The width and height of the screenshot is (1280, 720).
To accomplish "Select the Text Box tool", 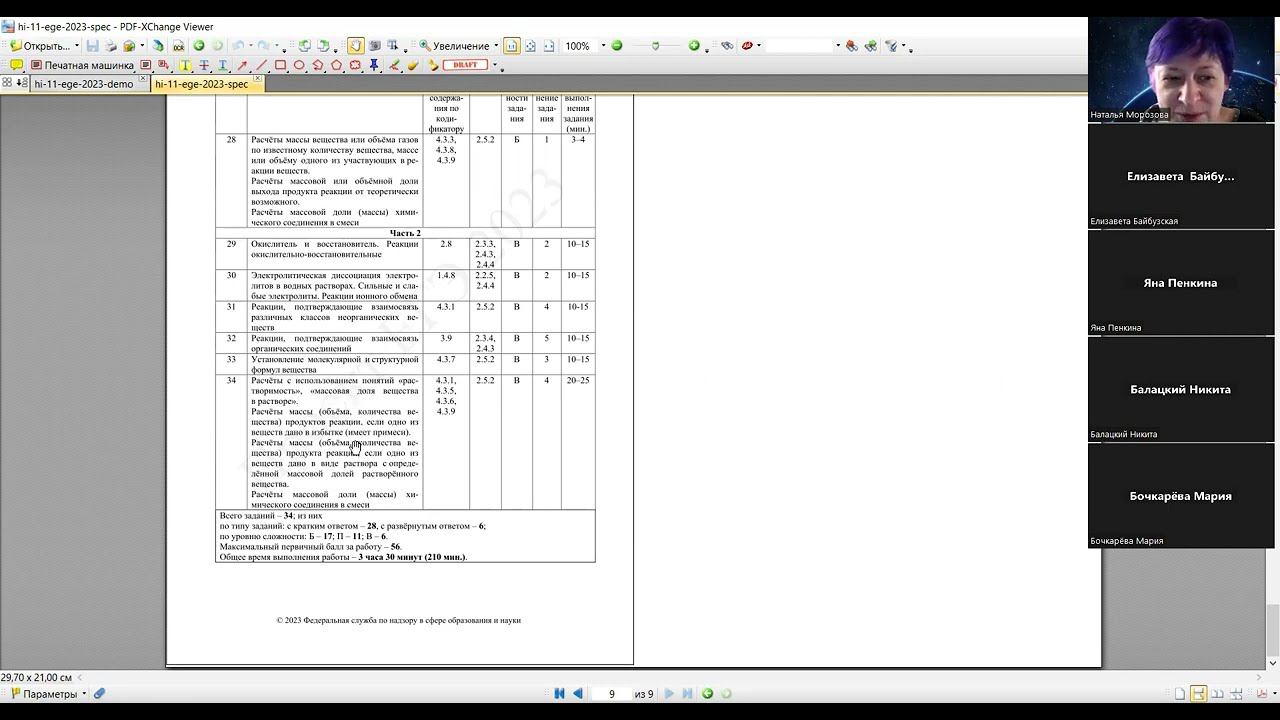I will 146,65.
